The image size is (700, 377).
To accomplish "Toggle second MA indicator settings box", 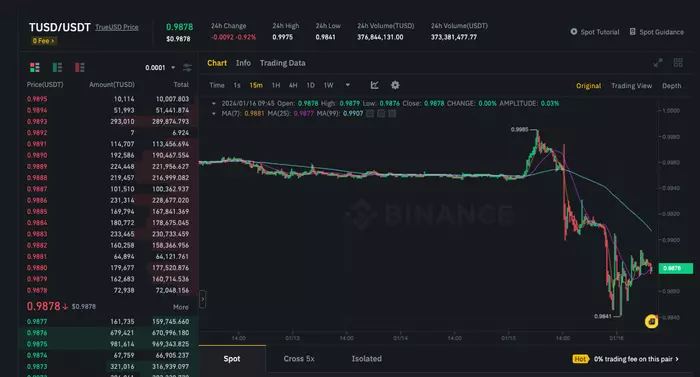I will click(381, 113).
